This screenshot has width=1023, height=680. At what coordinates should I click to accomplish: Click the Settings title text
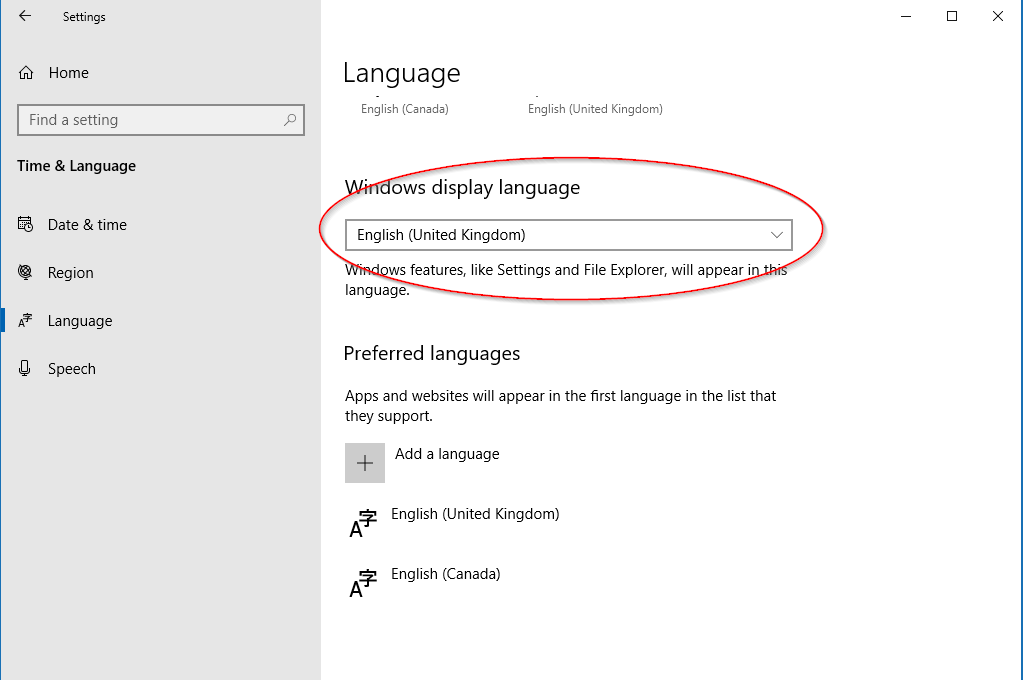[84, 17]
